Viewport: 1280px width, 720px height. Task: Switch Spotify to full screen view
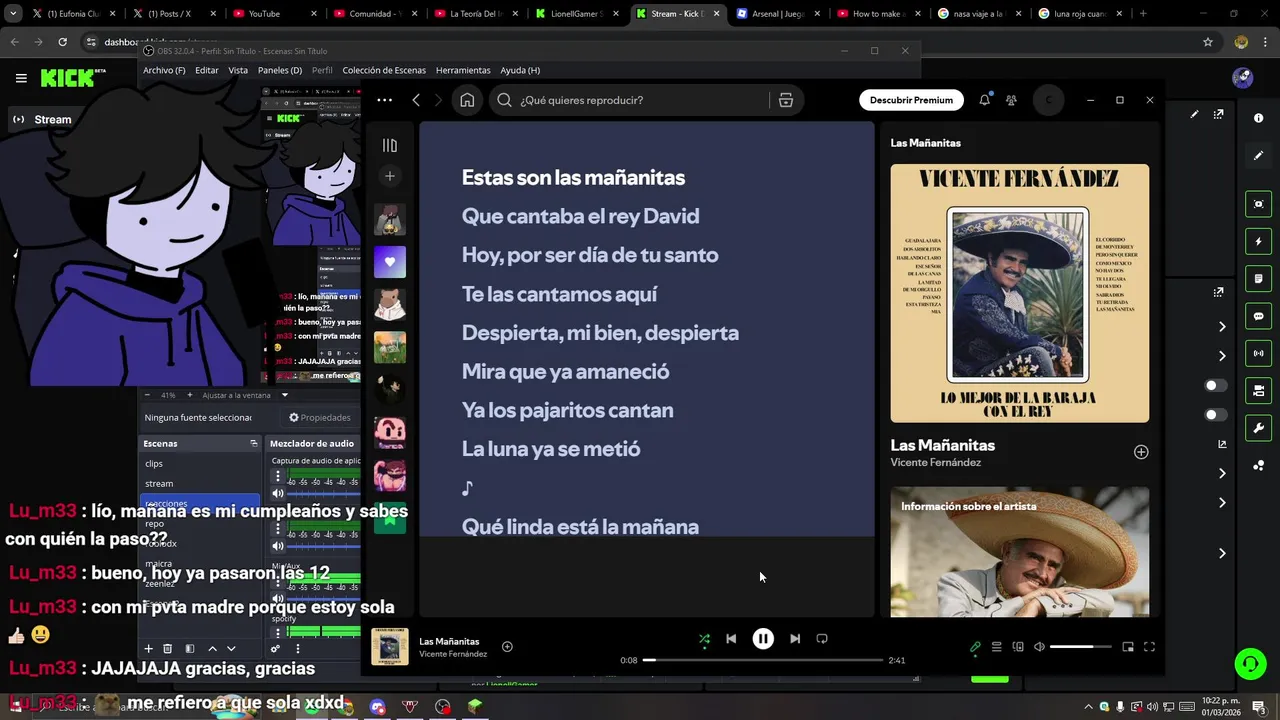pos(1149,647)
